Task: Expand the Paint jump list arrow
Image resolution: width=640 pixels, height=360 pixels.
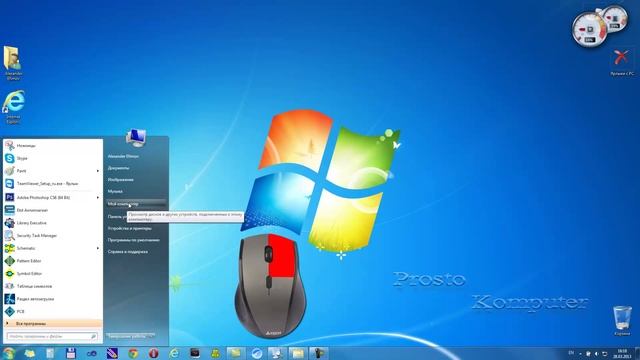Action: click(98, 171)
